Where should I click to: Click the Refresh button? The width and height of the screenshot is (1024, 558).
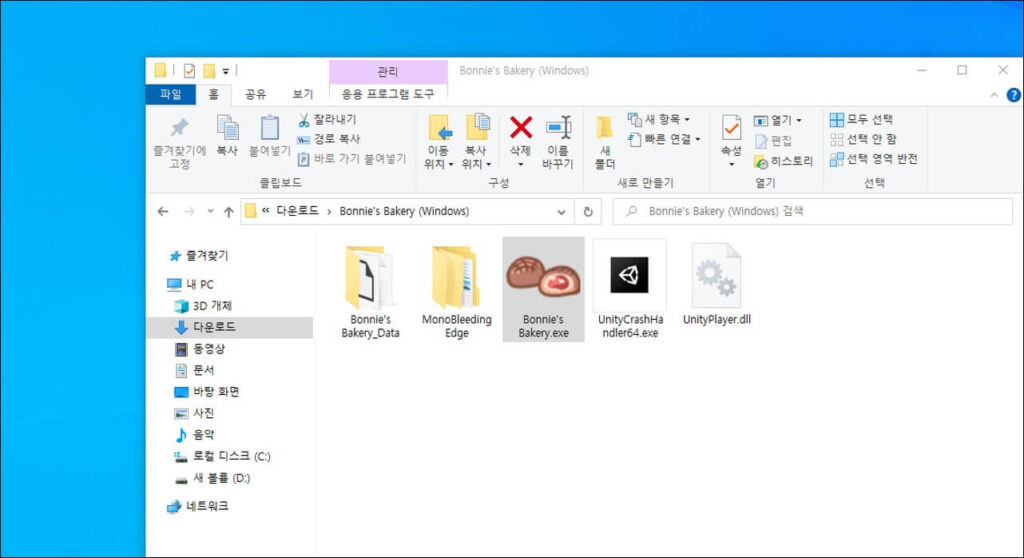[x=588, y=212]
